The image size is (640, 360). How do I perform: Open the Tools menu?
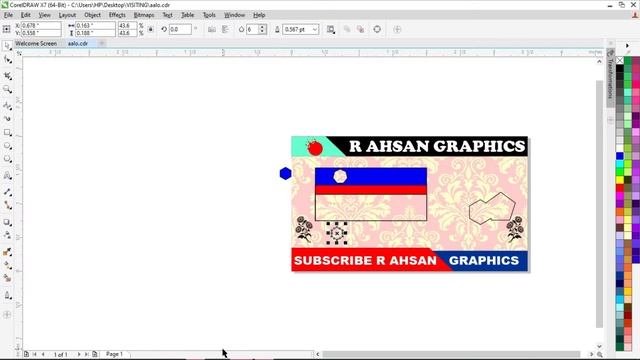[x=209, y=15]
